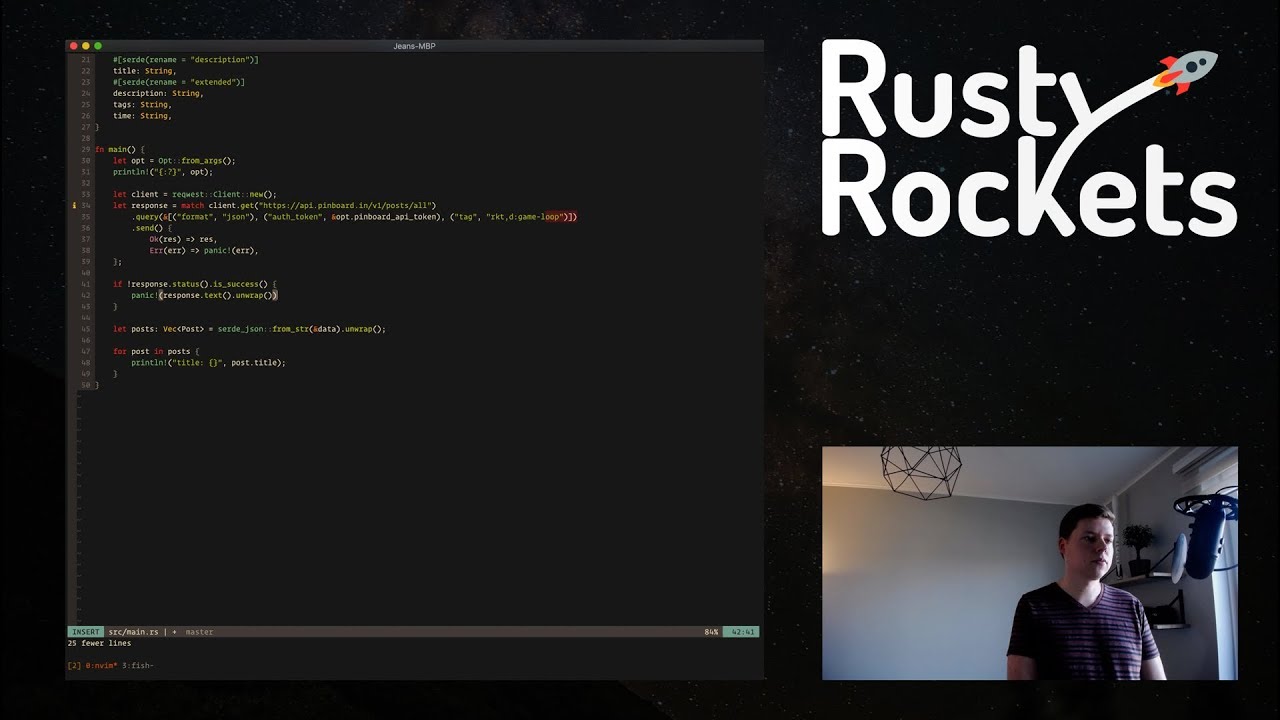Click 'panic!(response.text().unwrap())' on line 42

(204, 295)
